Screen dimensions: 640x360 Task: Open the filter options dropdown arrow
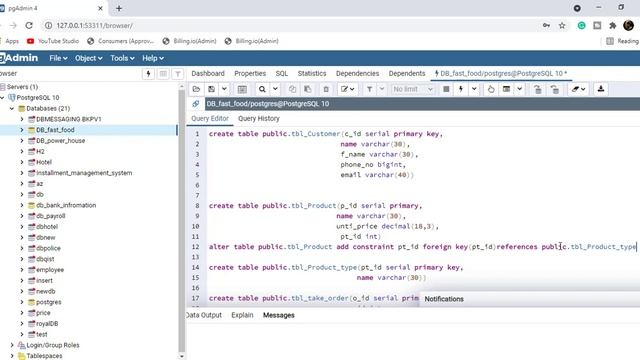pos(382,89)
